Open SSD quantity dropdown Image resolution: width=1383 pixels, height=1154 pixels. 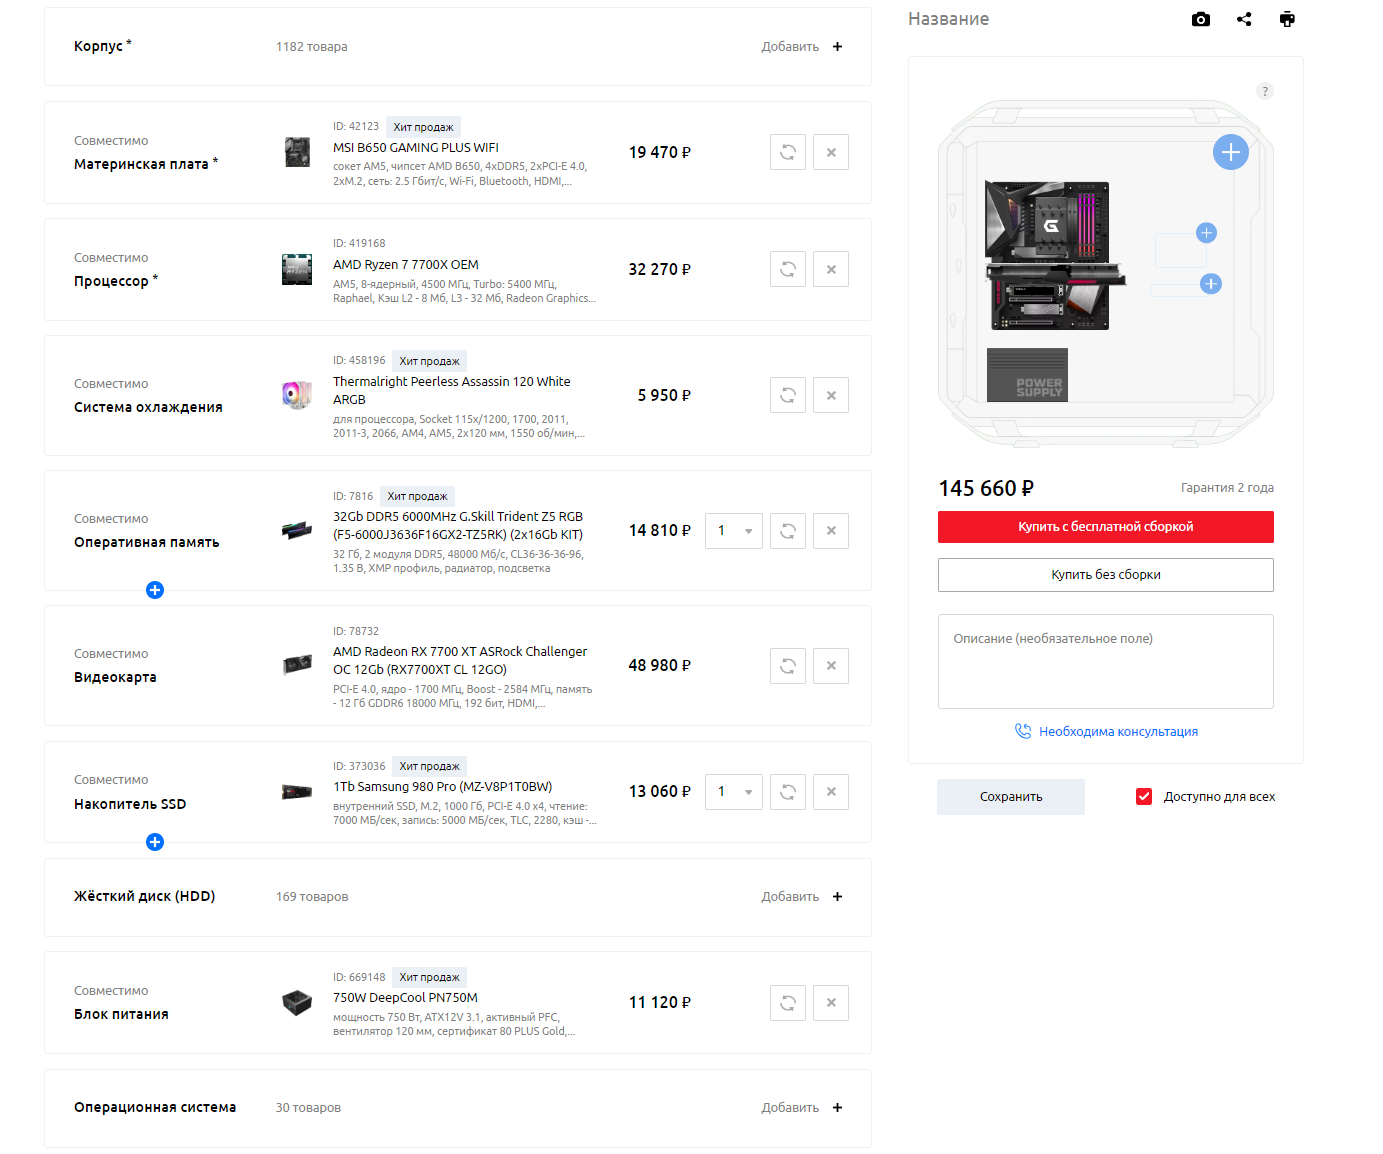tap(734, 792)
